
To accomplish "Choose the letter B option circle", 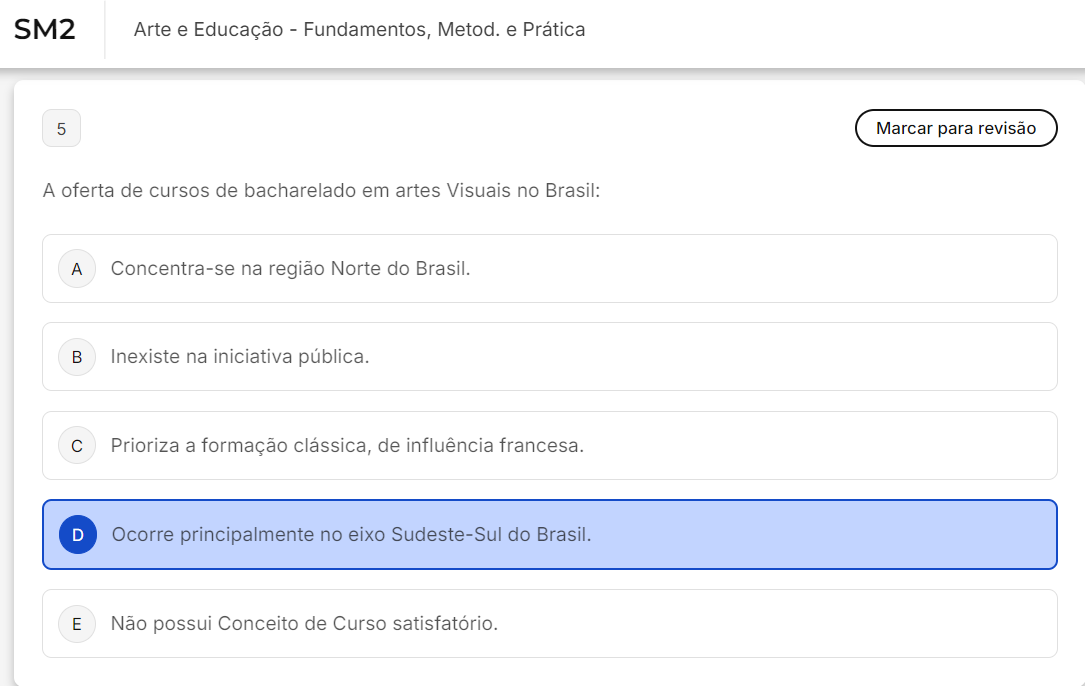I will (x=77, y=356).
